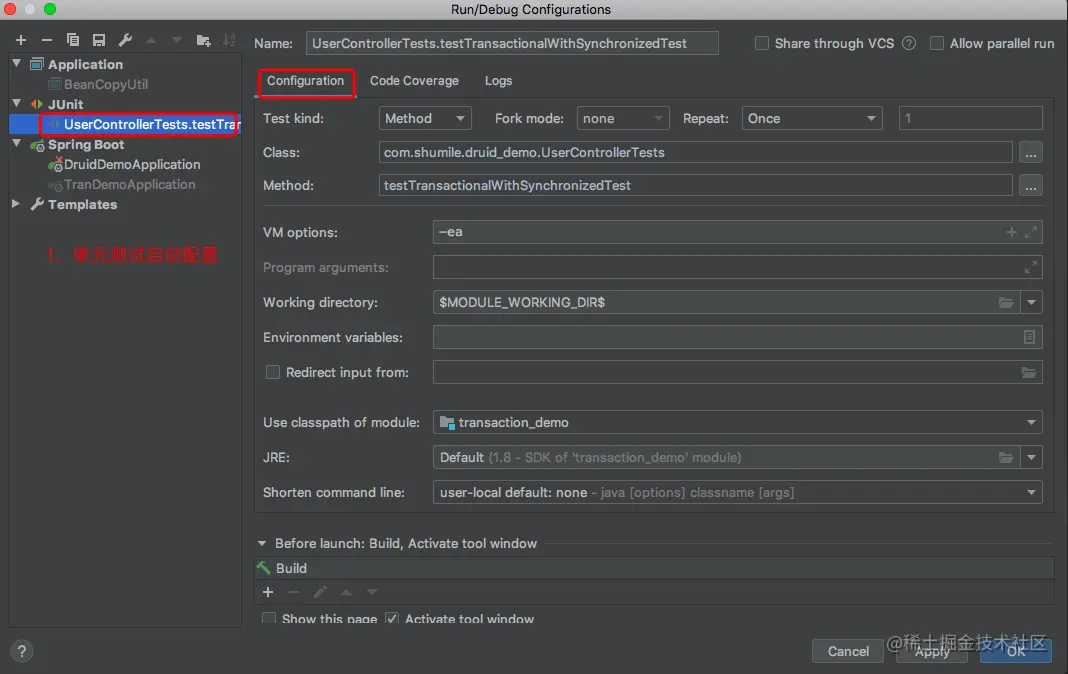
Task: Expand the VM options field
Action: pos(1031,232)
